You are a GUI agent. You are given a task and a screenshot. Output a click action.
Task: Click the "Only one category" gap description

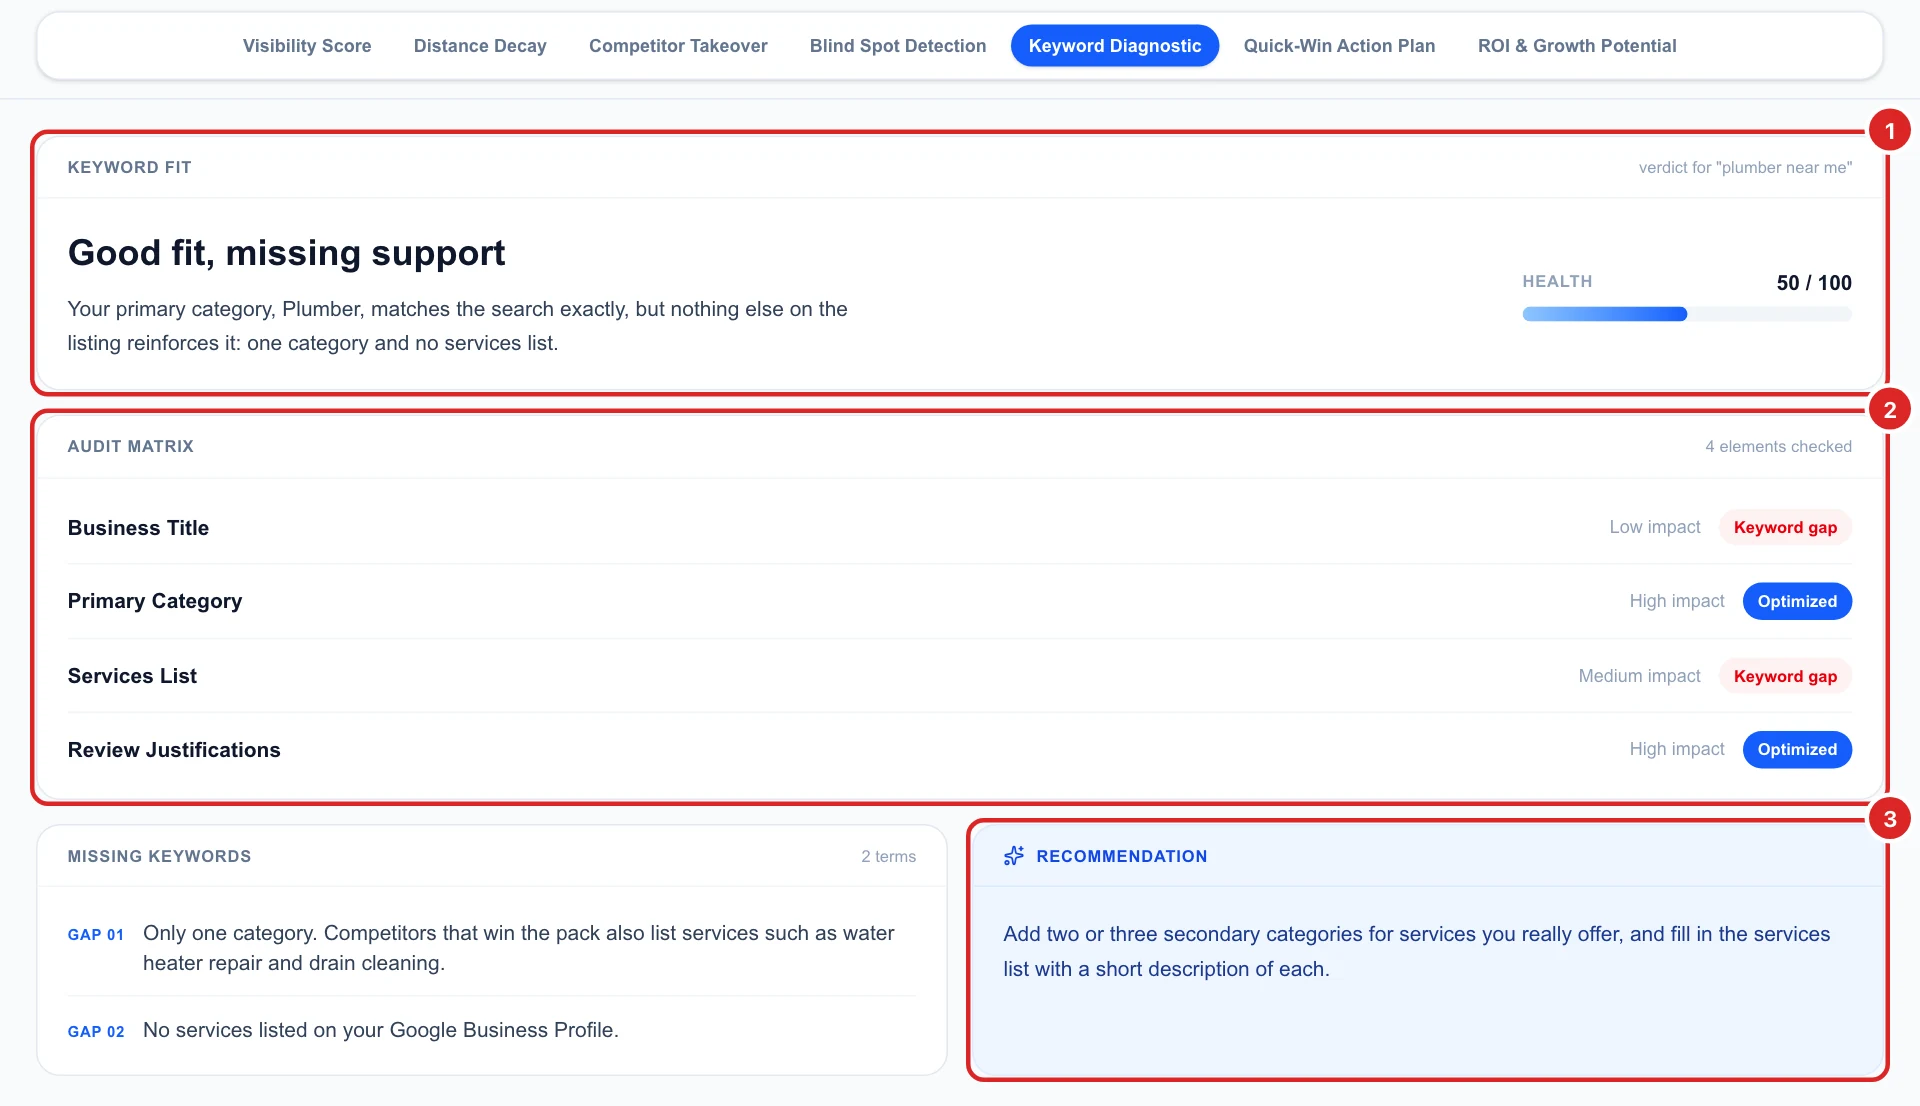[x=519, y=948]
